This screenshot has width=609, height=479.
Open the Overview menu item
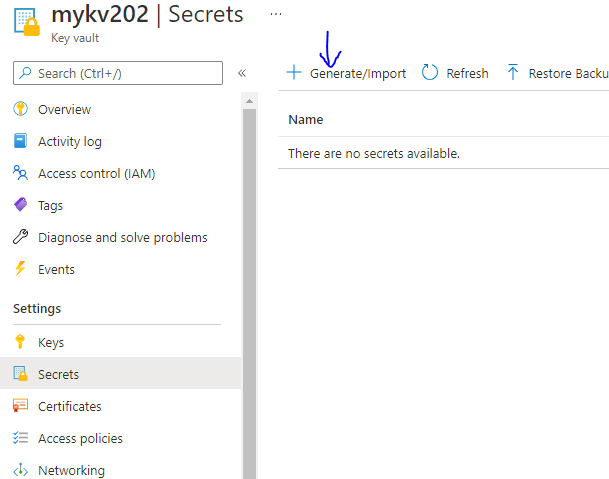[64, 109]
